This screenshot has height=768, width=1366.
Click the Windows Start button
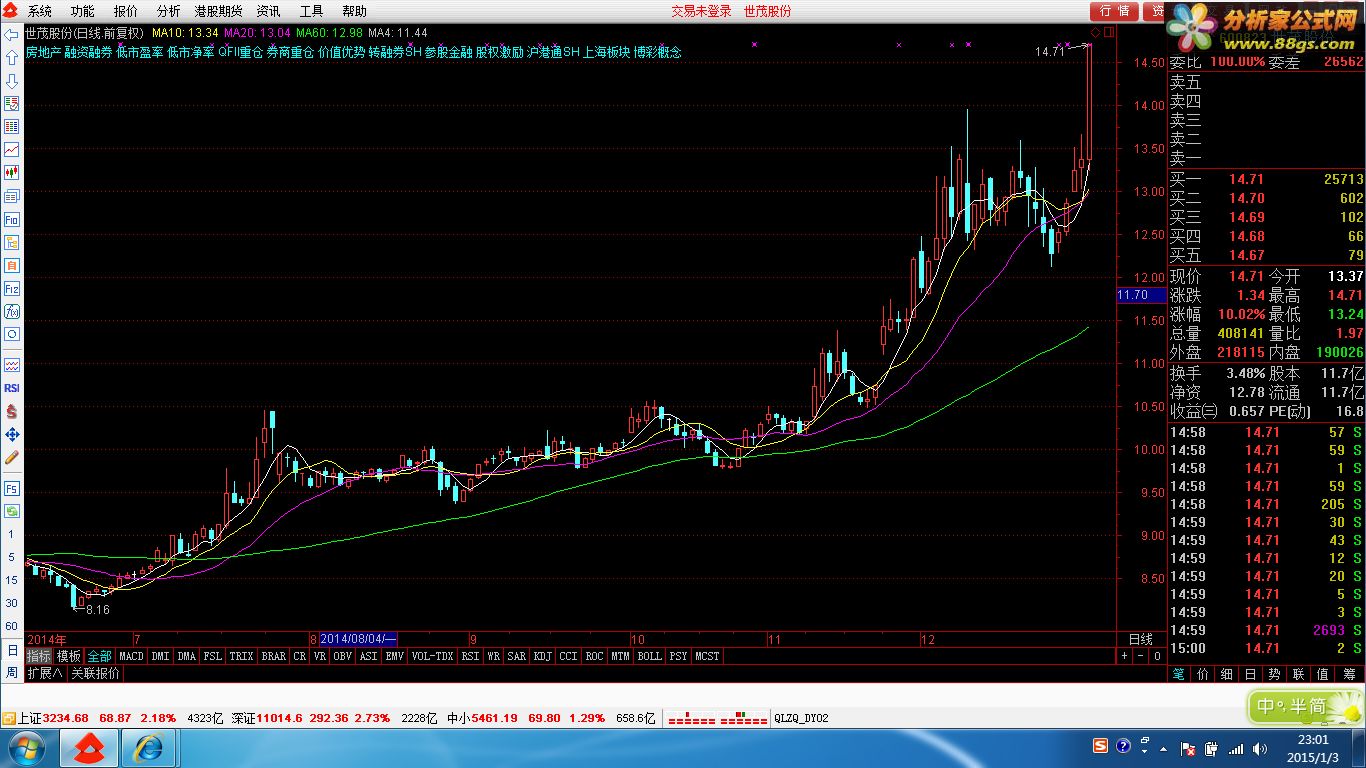[x=27, y=747]
